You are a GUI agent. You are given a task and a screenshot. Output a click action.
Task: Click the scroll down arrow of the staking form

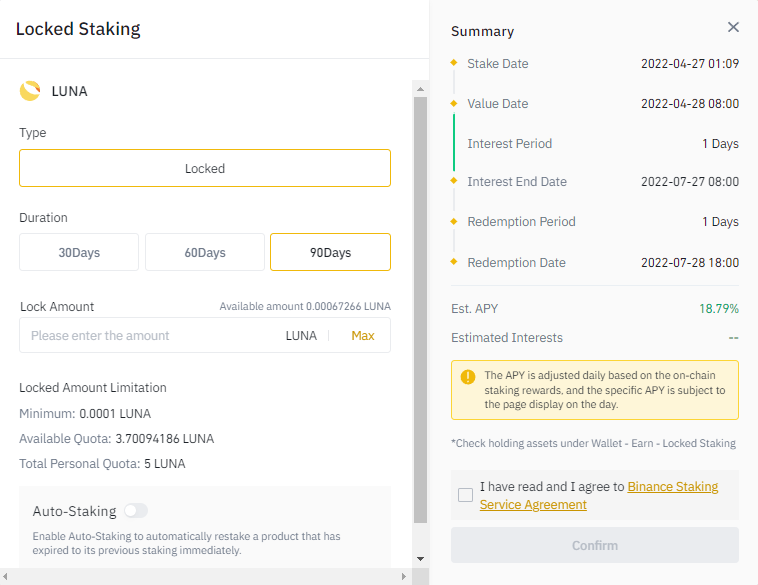pyautogui.click(x=420, y=558)
